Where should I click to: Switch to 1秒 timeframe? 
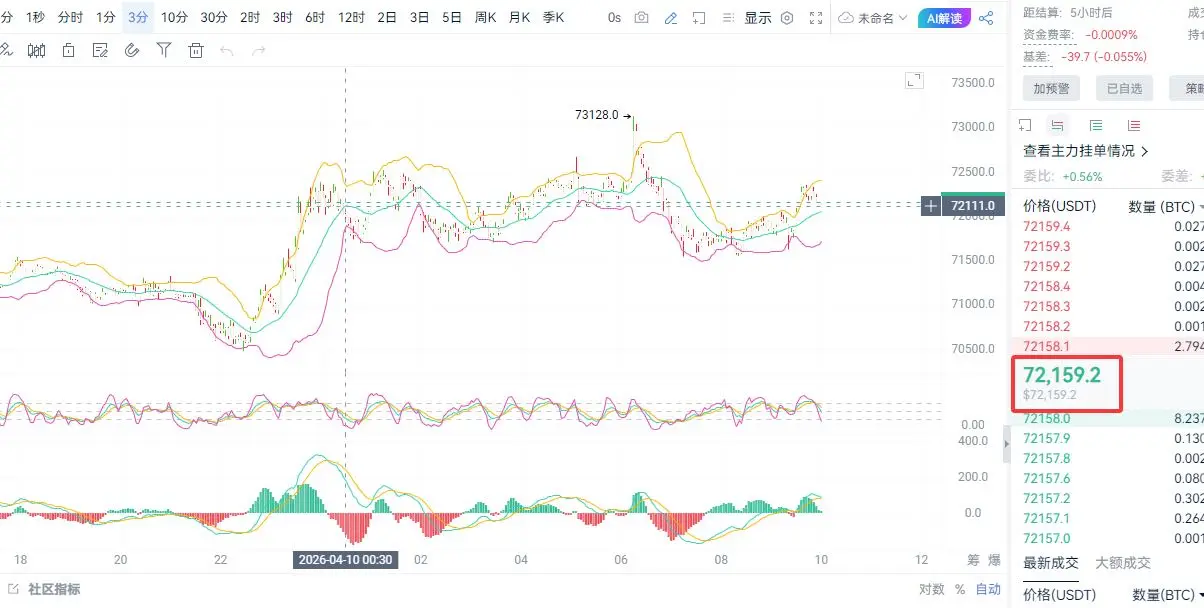(35, 17)
